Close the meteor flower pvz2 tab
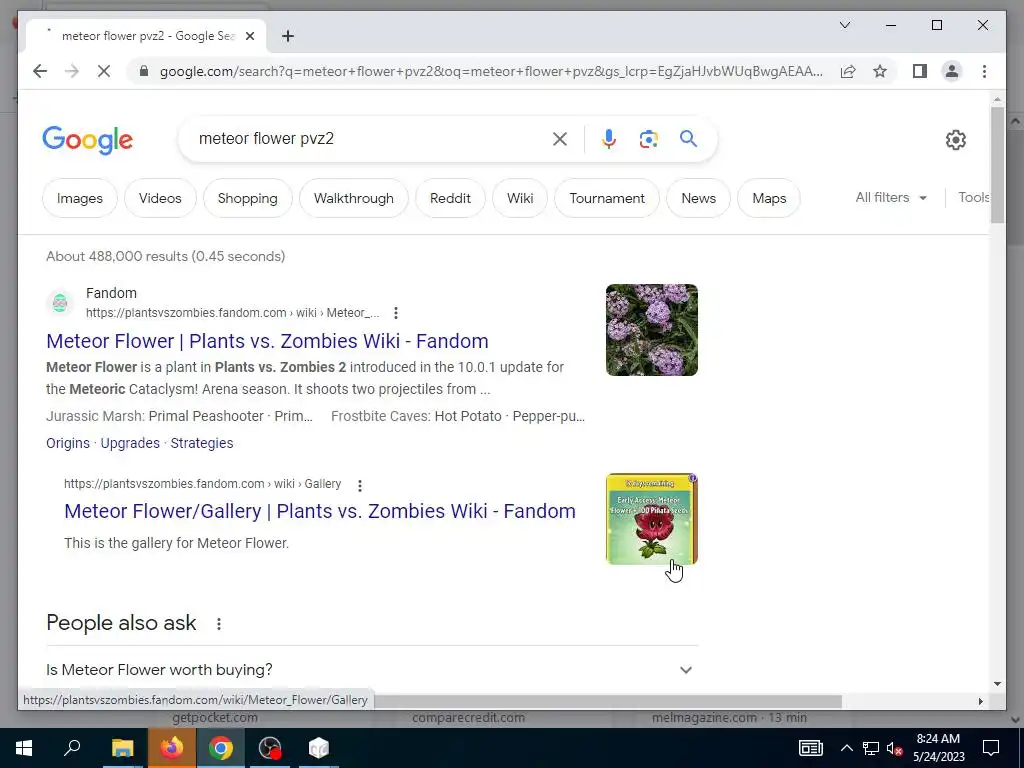 pyautogui.click(x=249, y=36)
